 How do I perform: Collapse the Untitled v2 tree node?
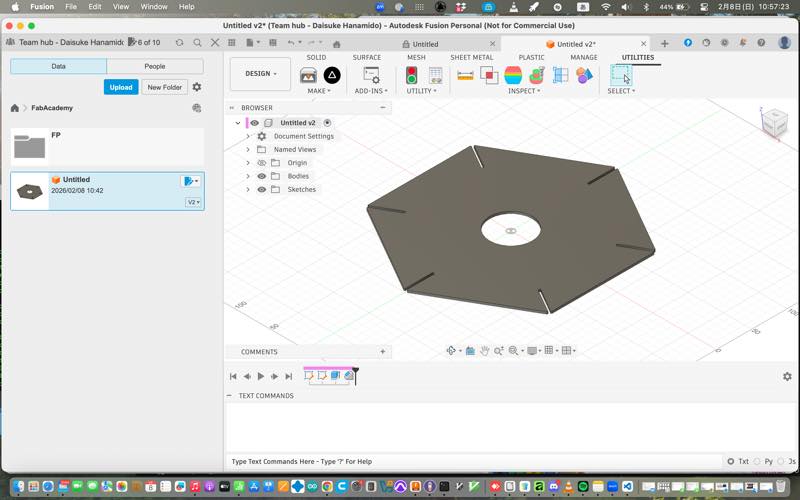238,123
